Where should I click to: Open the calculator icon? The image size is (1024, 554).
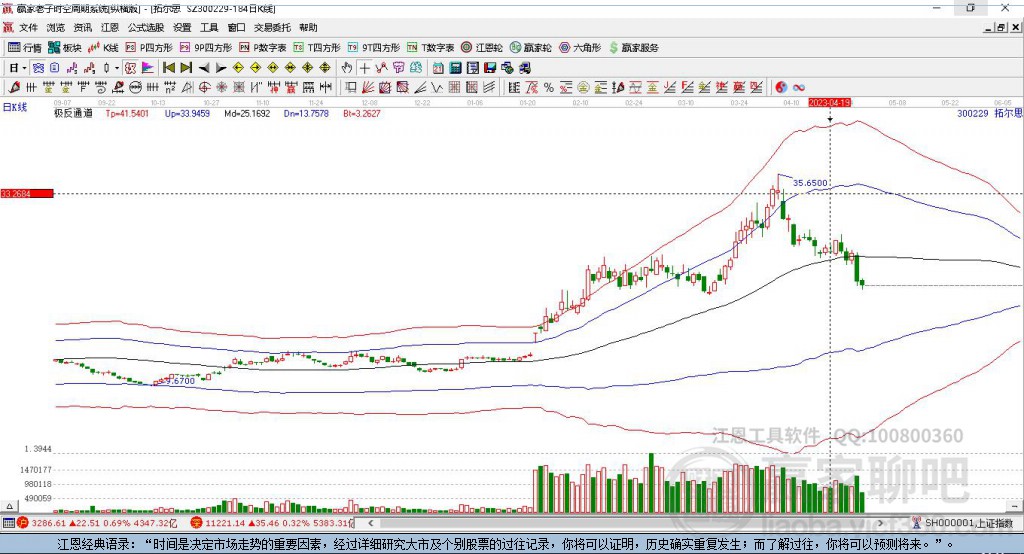coord(456,68)
